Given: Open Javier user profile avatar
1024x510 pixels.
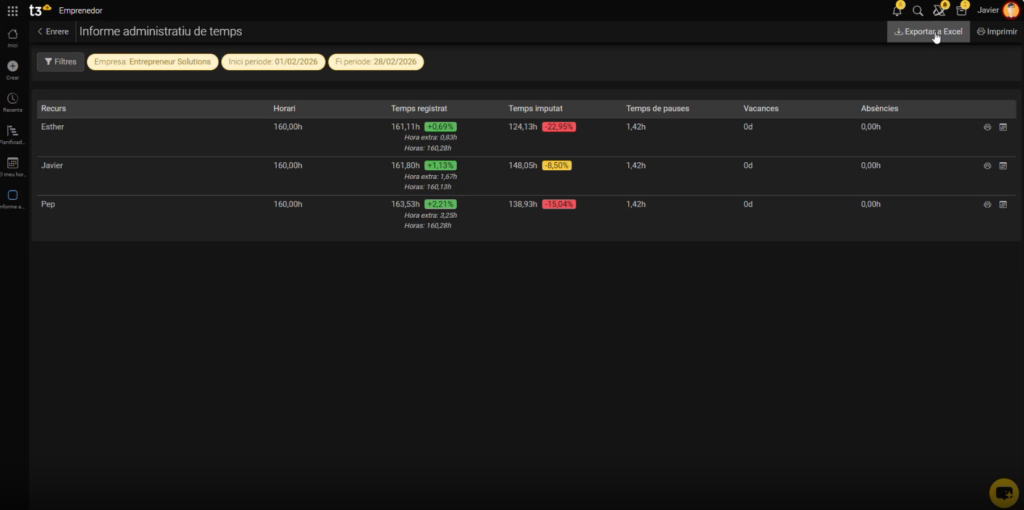Looking at the screenshot, I should 1010,11.
